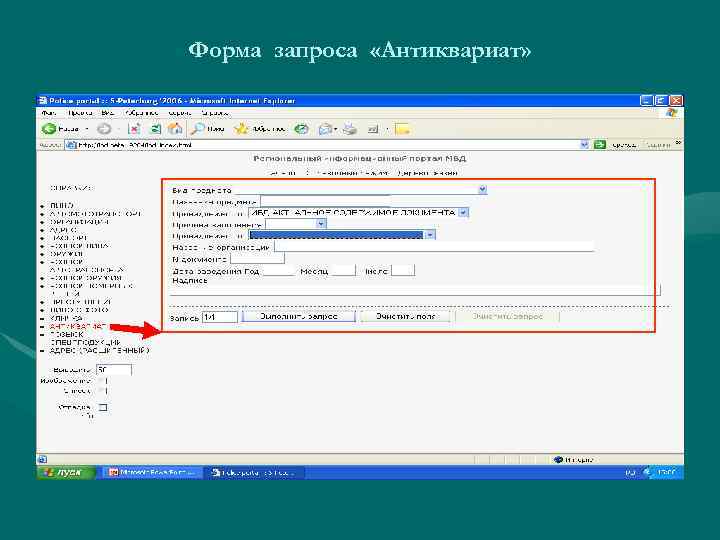
Task: Focus the Надпись wide text field
Action: coord(415,290)
